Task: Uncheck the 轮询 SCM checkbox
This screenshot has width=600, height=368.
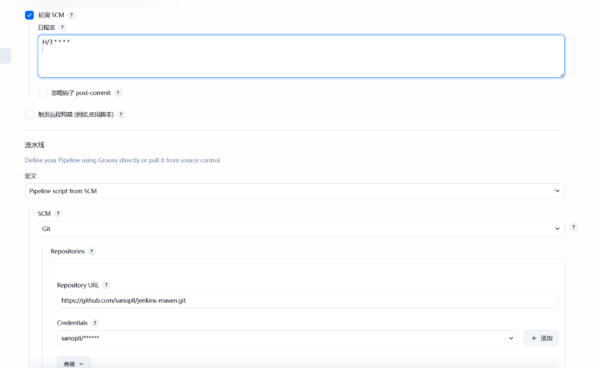Action: pos(29,15)
